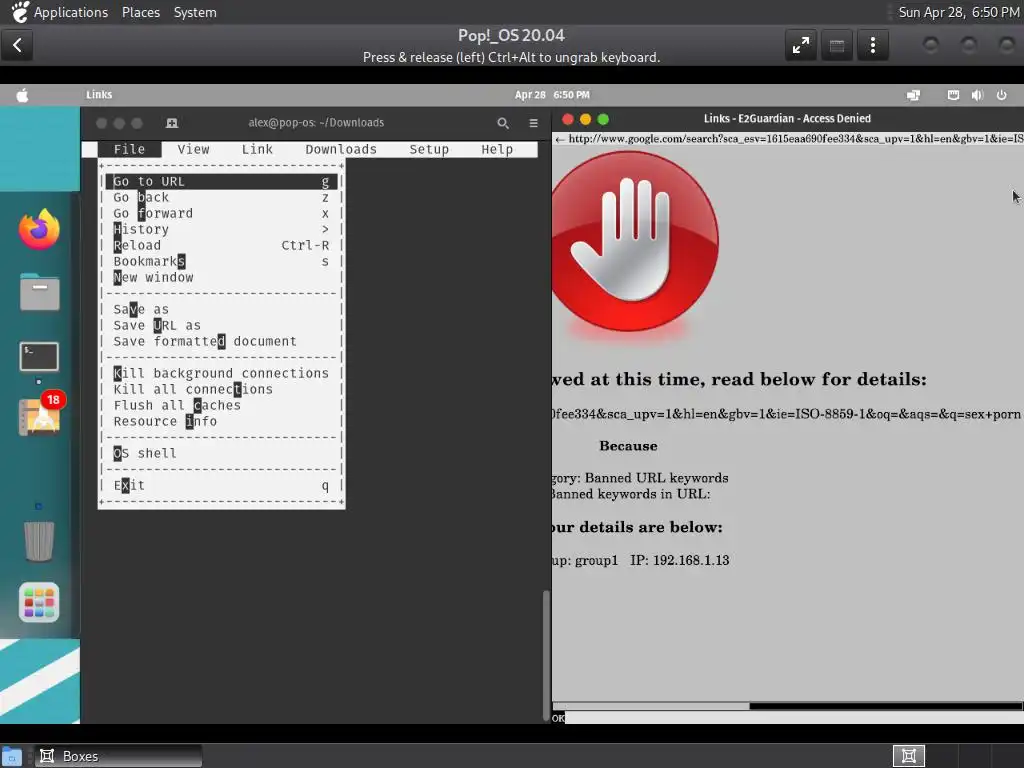Image resolution: width=1024 pixels, height=768 pixels.
Task: Open the terminal hamburger menu
Action: pos(534,123)
